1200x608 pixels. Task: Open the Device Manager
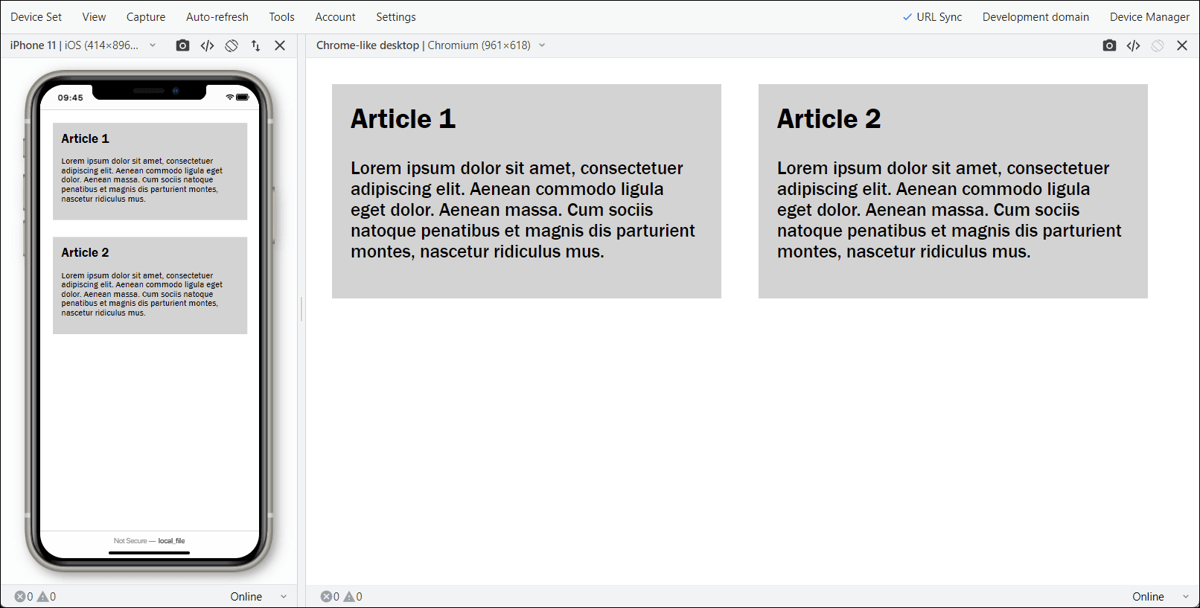[1148, 16]
